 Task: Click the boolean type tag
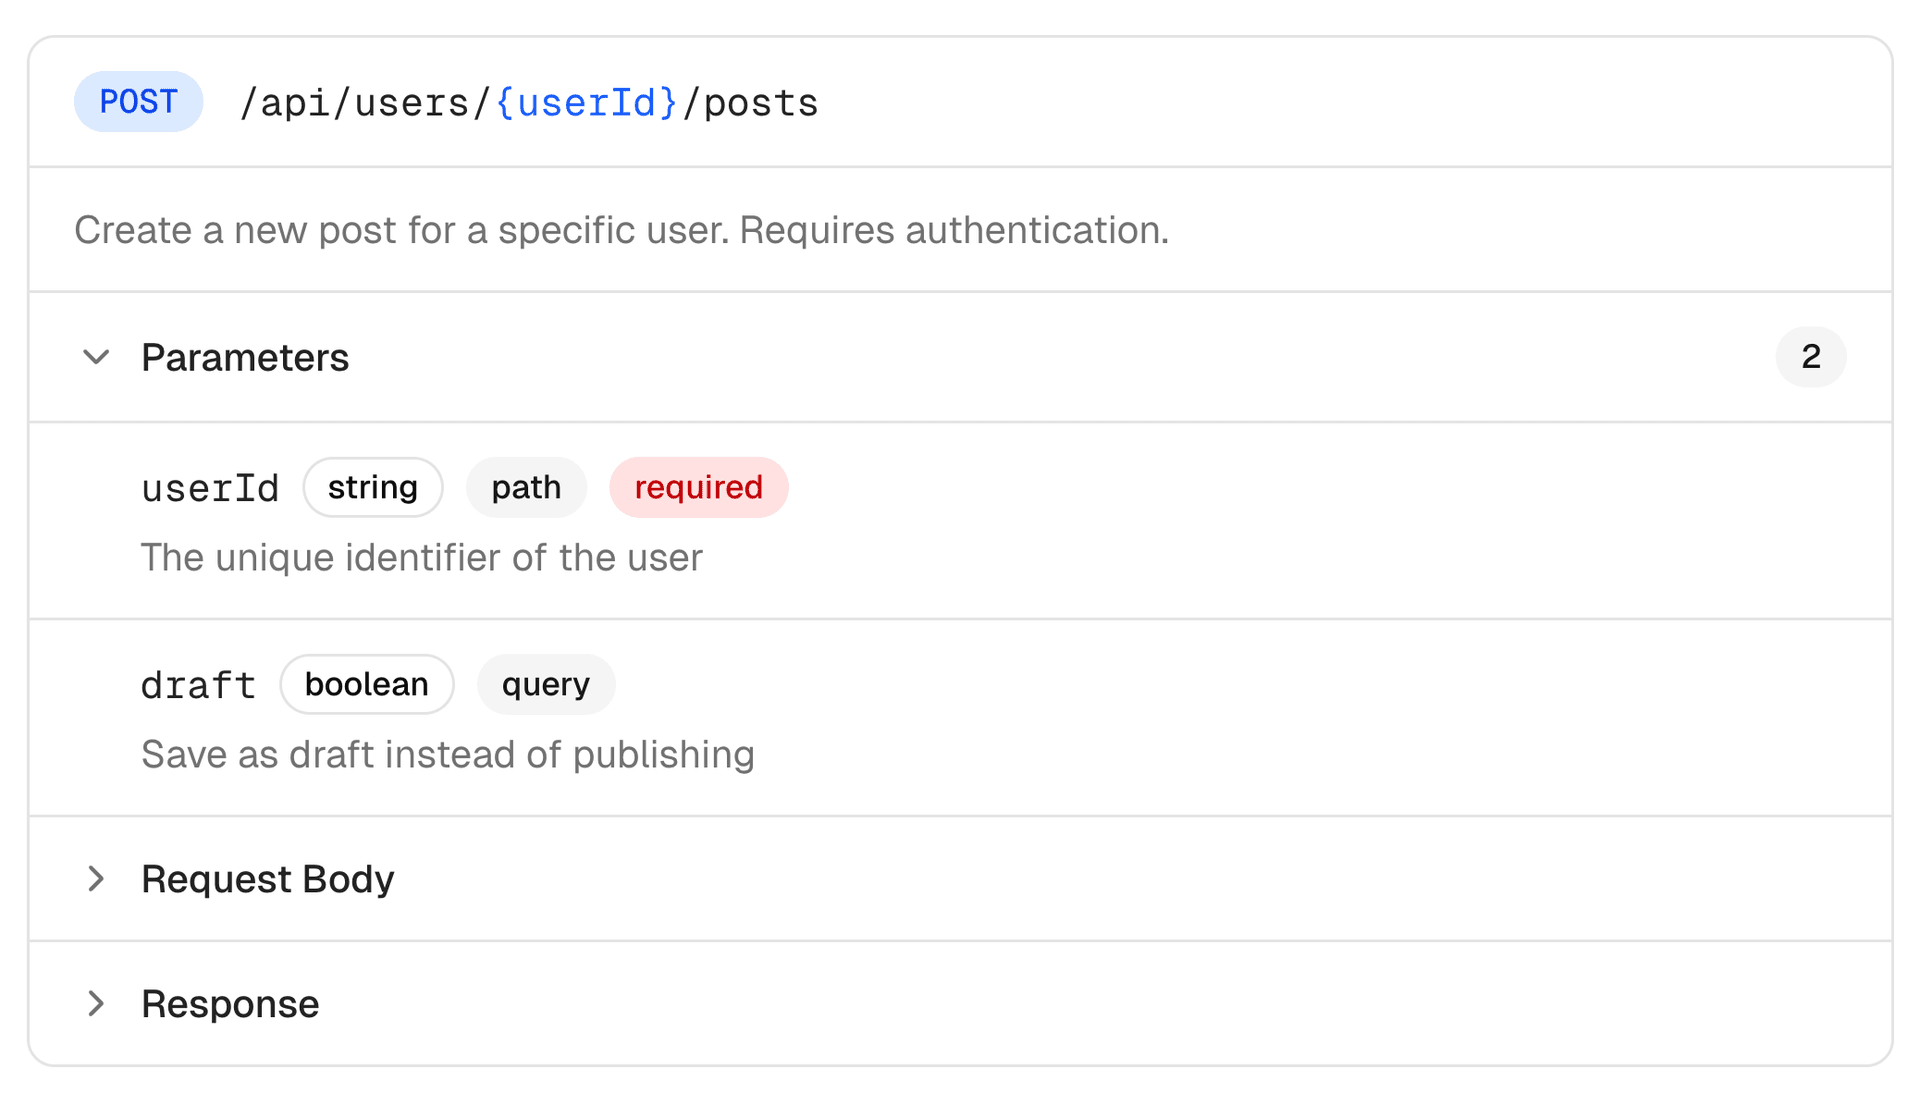tap(366, 685)
